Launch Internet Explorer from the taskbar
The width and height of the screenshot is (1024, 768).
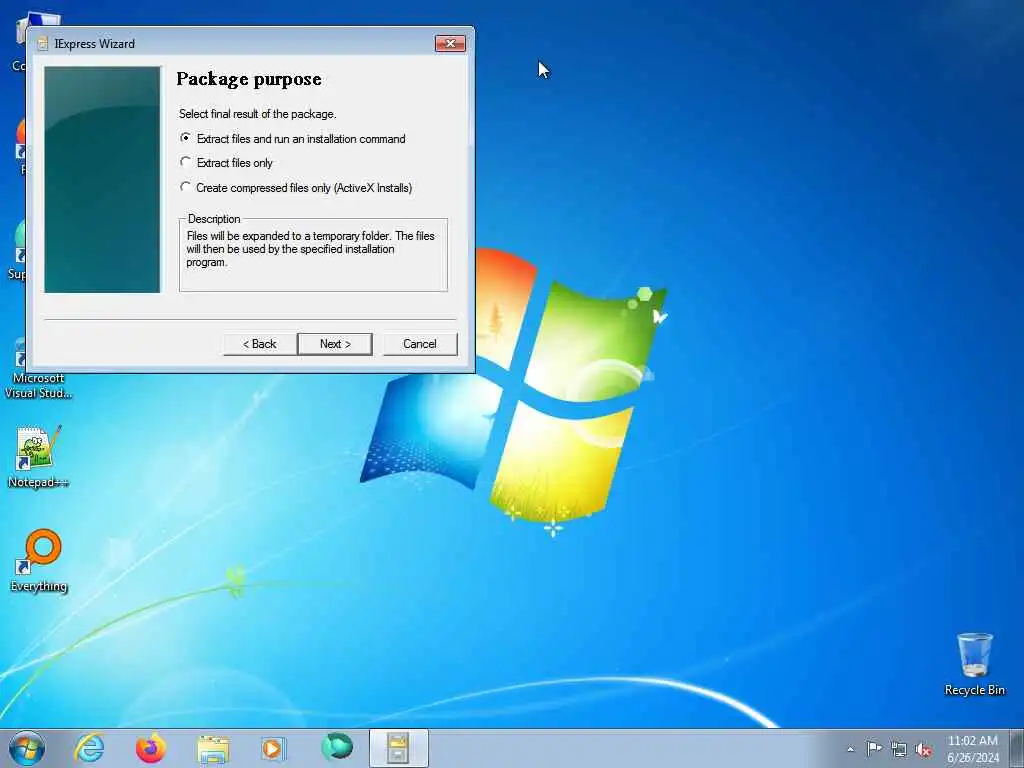pos(89,748)
